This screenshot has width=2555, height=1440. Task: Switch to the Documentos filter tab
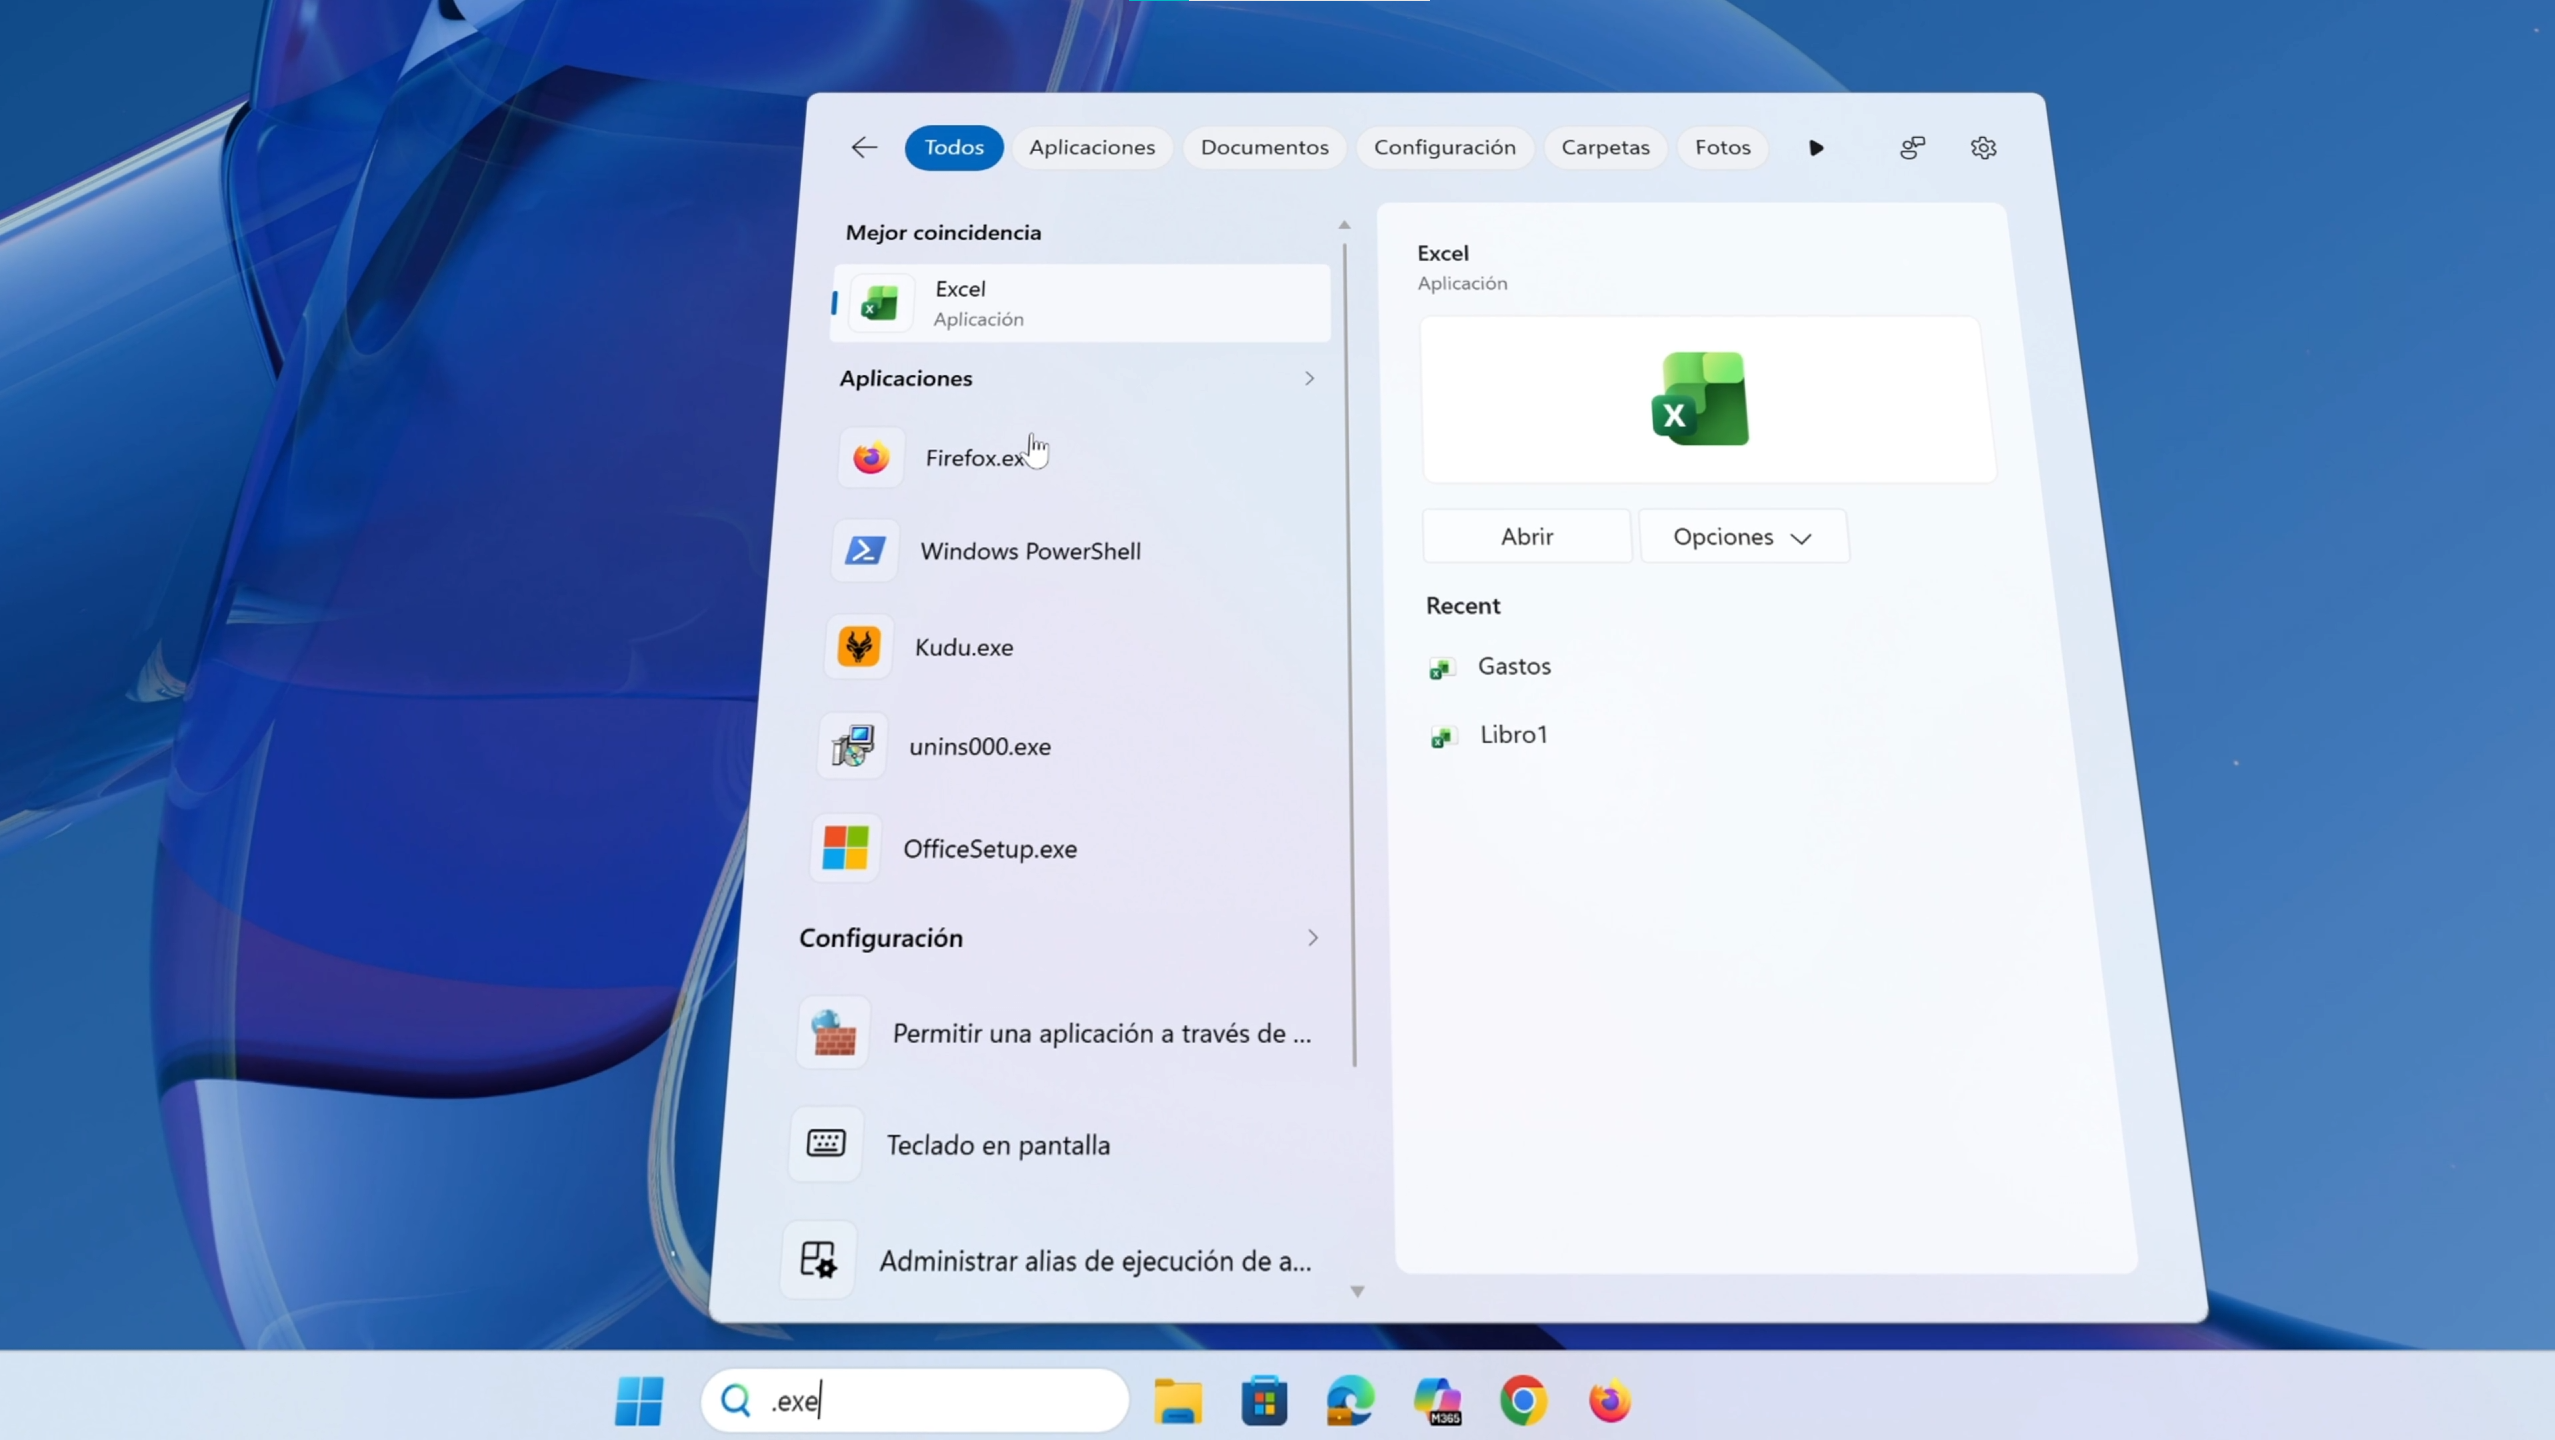[1264, 148]
